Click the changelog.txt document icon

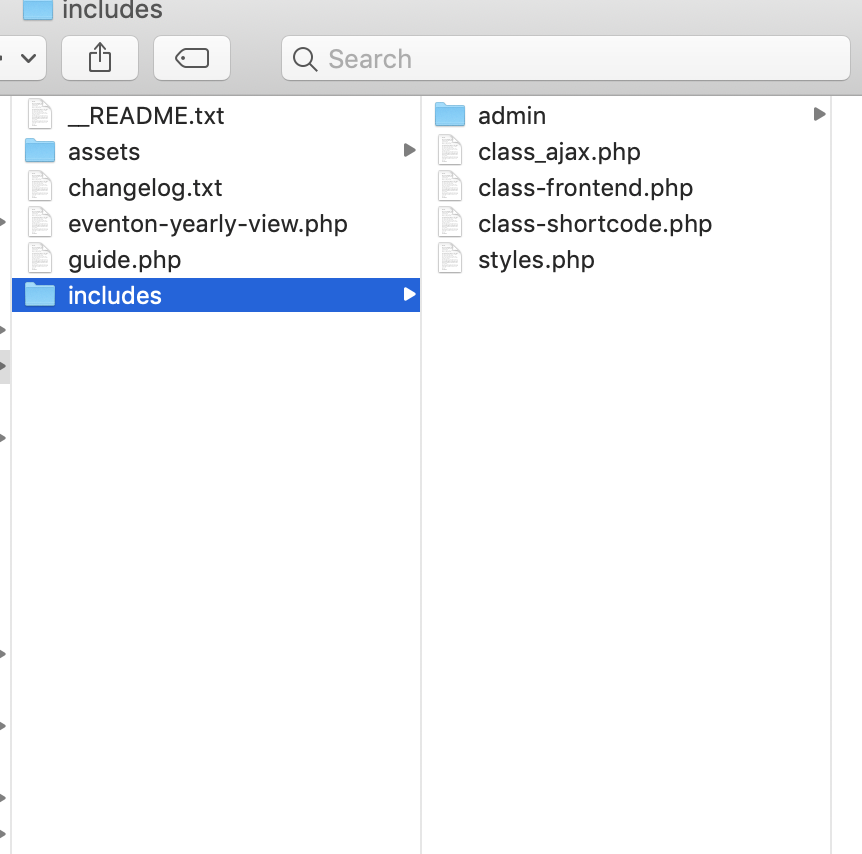pyautogui.click(x=40, y=187)
